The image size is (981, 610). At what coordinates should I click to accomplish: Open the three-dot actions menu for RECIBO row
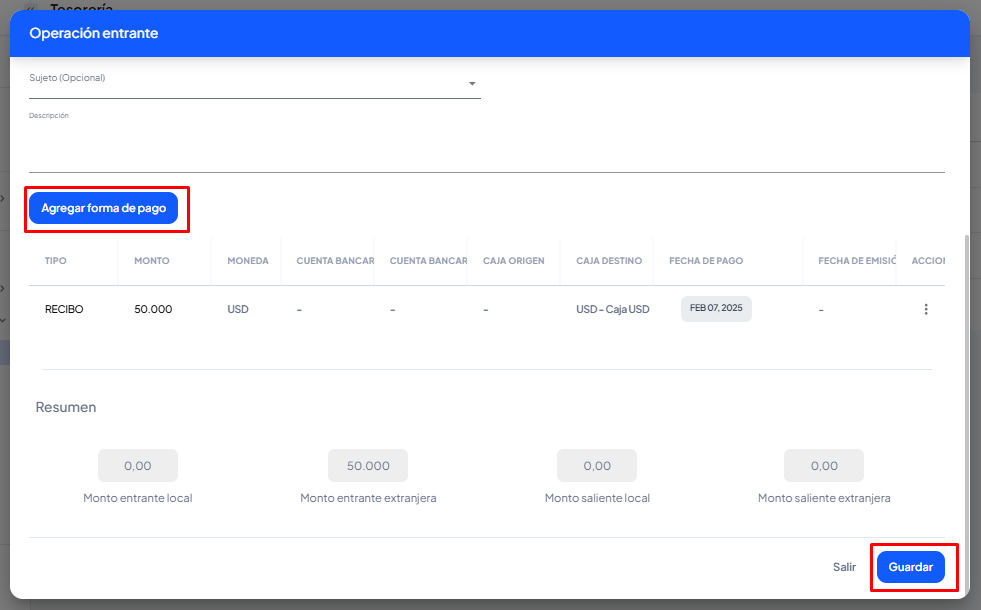click(x=925, y=310)
